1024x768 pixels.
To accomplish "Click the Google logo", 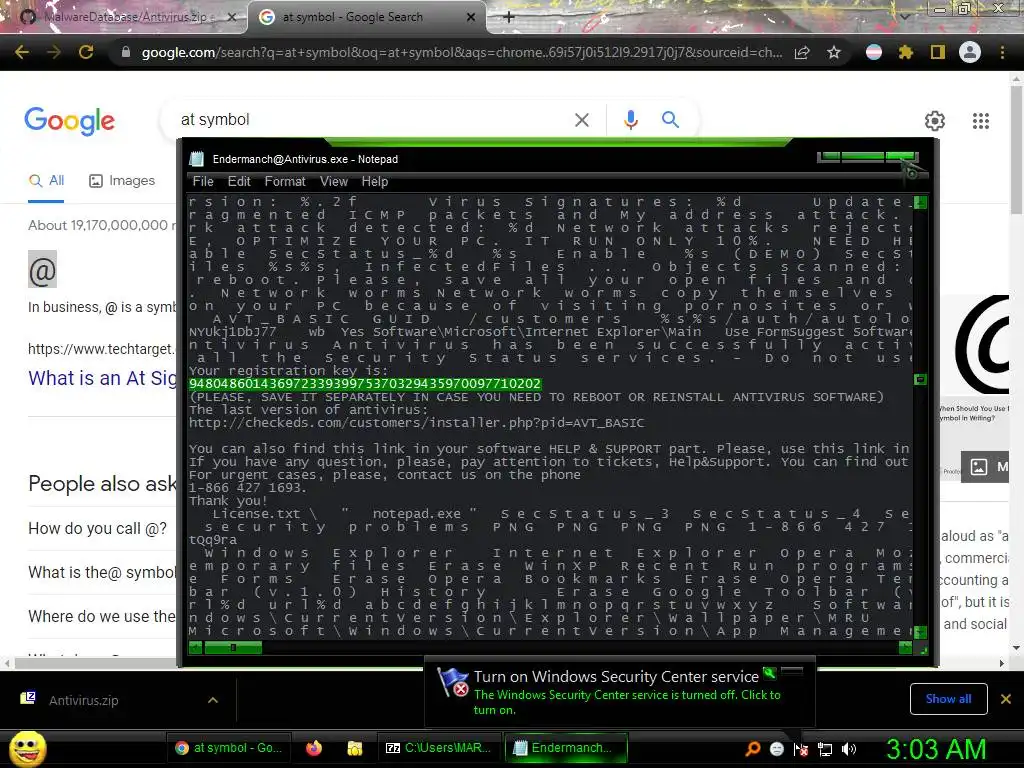I will coord(70,121).
